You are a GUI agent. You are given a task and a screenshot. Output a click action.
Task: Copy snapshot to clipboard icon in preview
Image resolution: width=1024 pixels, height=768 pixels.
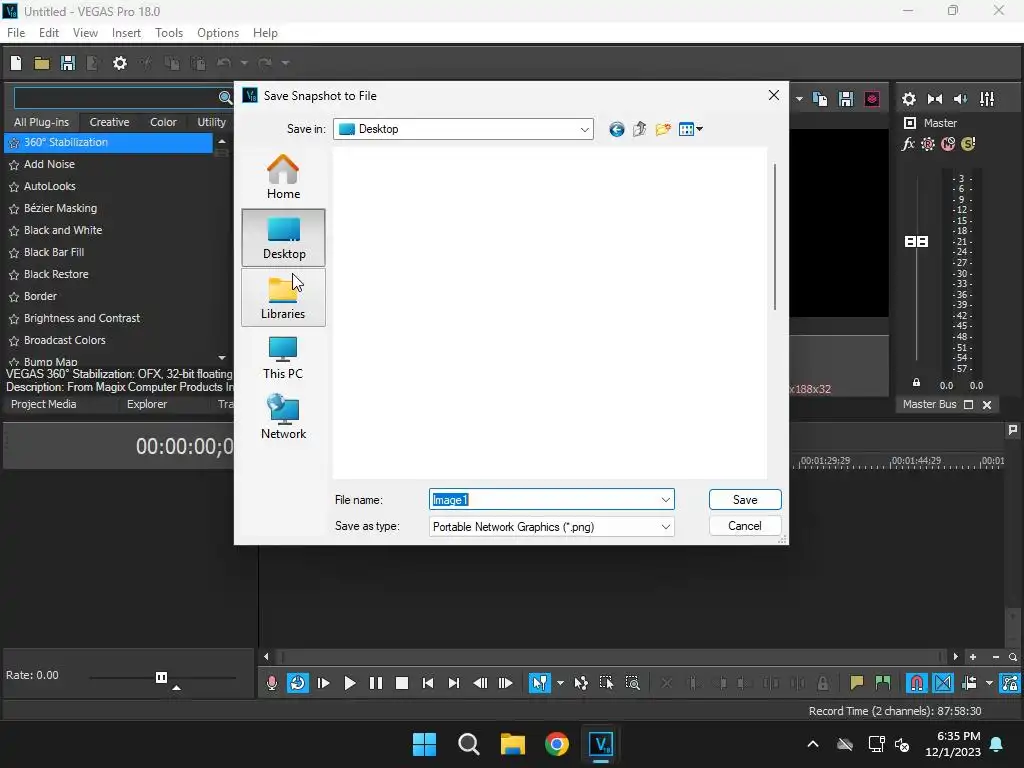(820, 99)
